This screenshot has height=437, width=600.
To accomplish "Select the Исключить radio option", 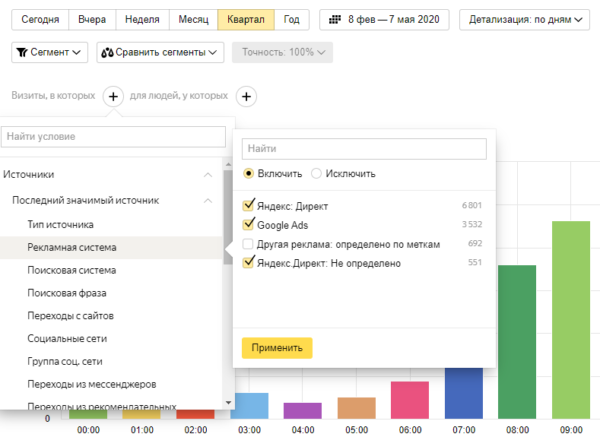I will (x=316, y=174).
